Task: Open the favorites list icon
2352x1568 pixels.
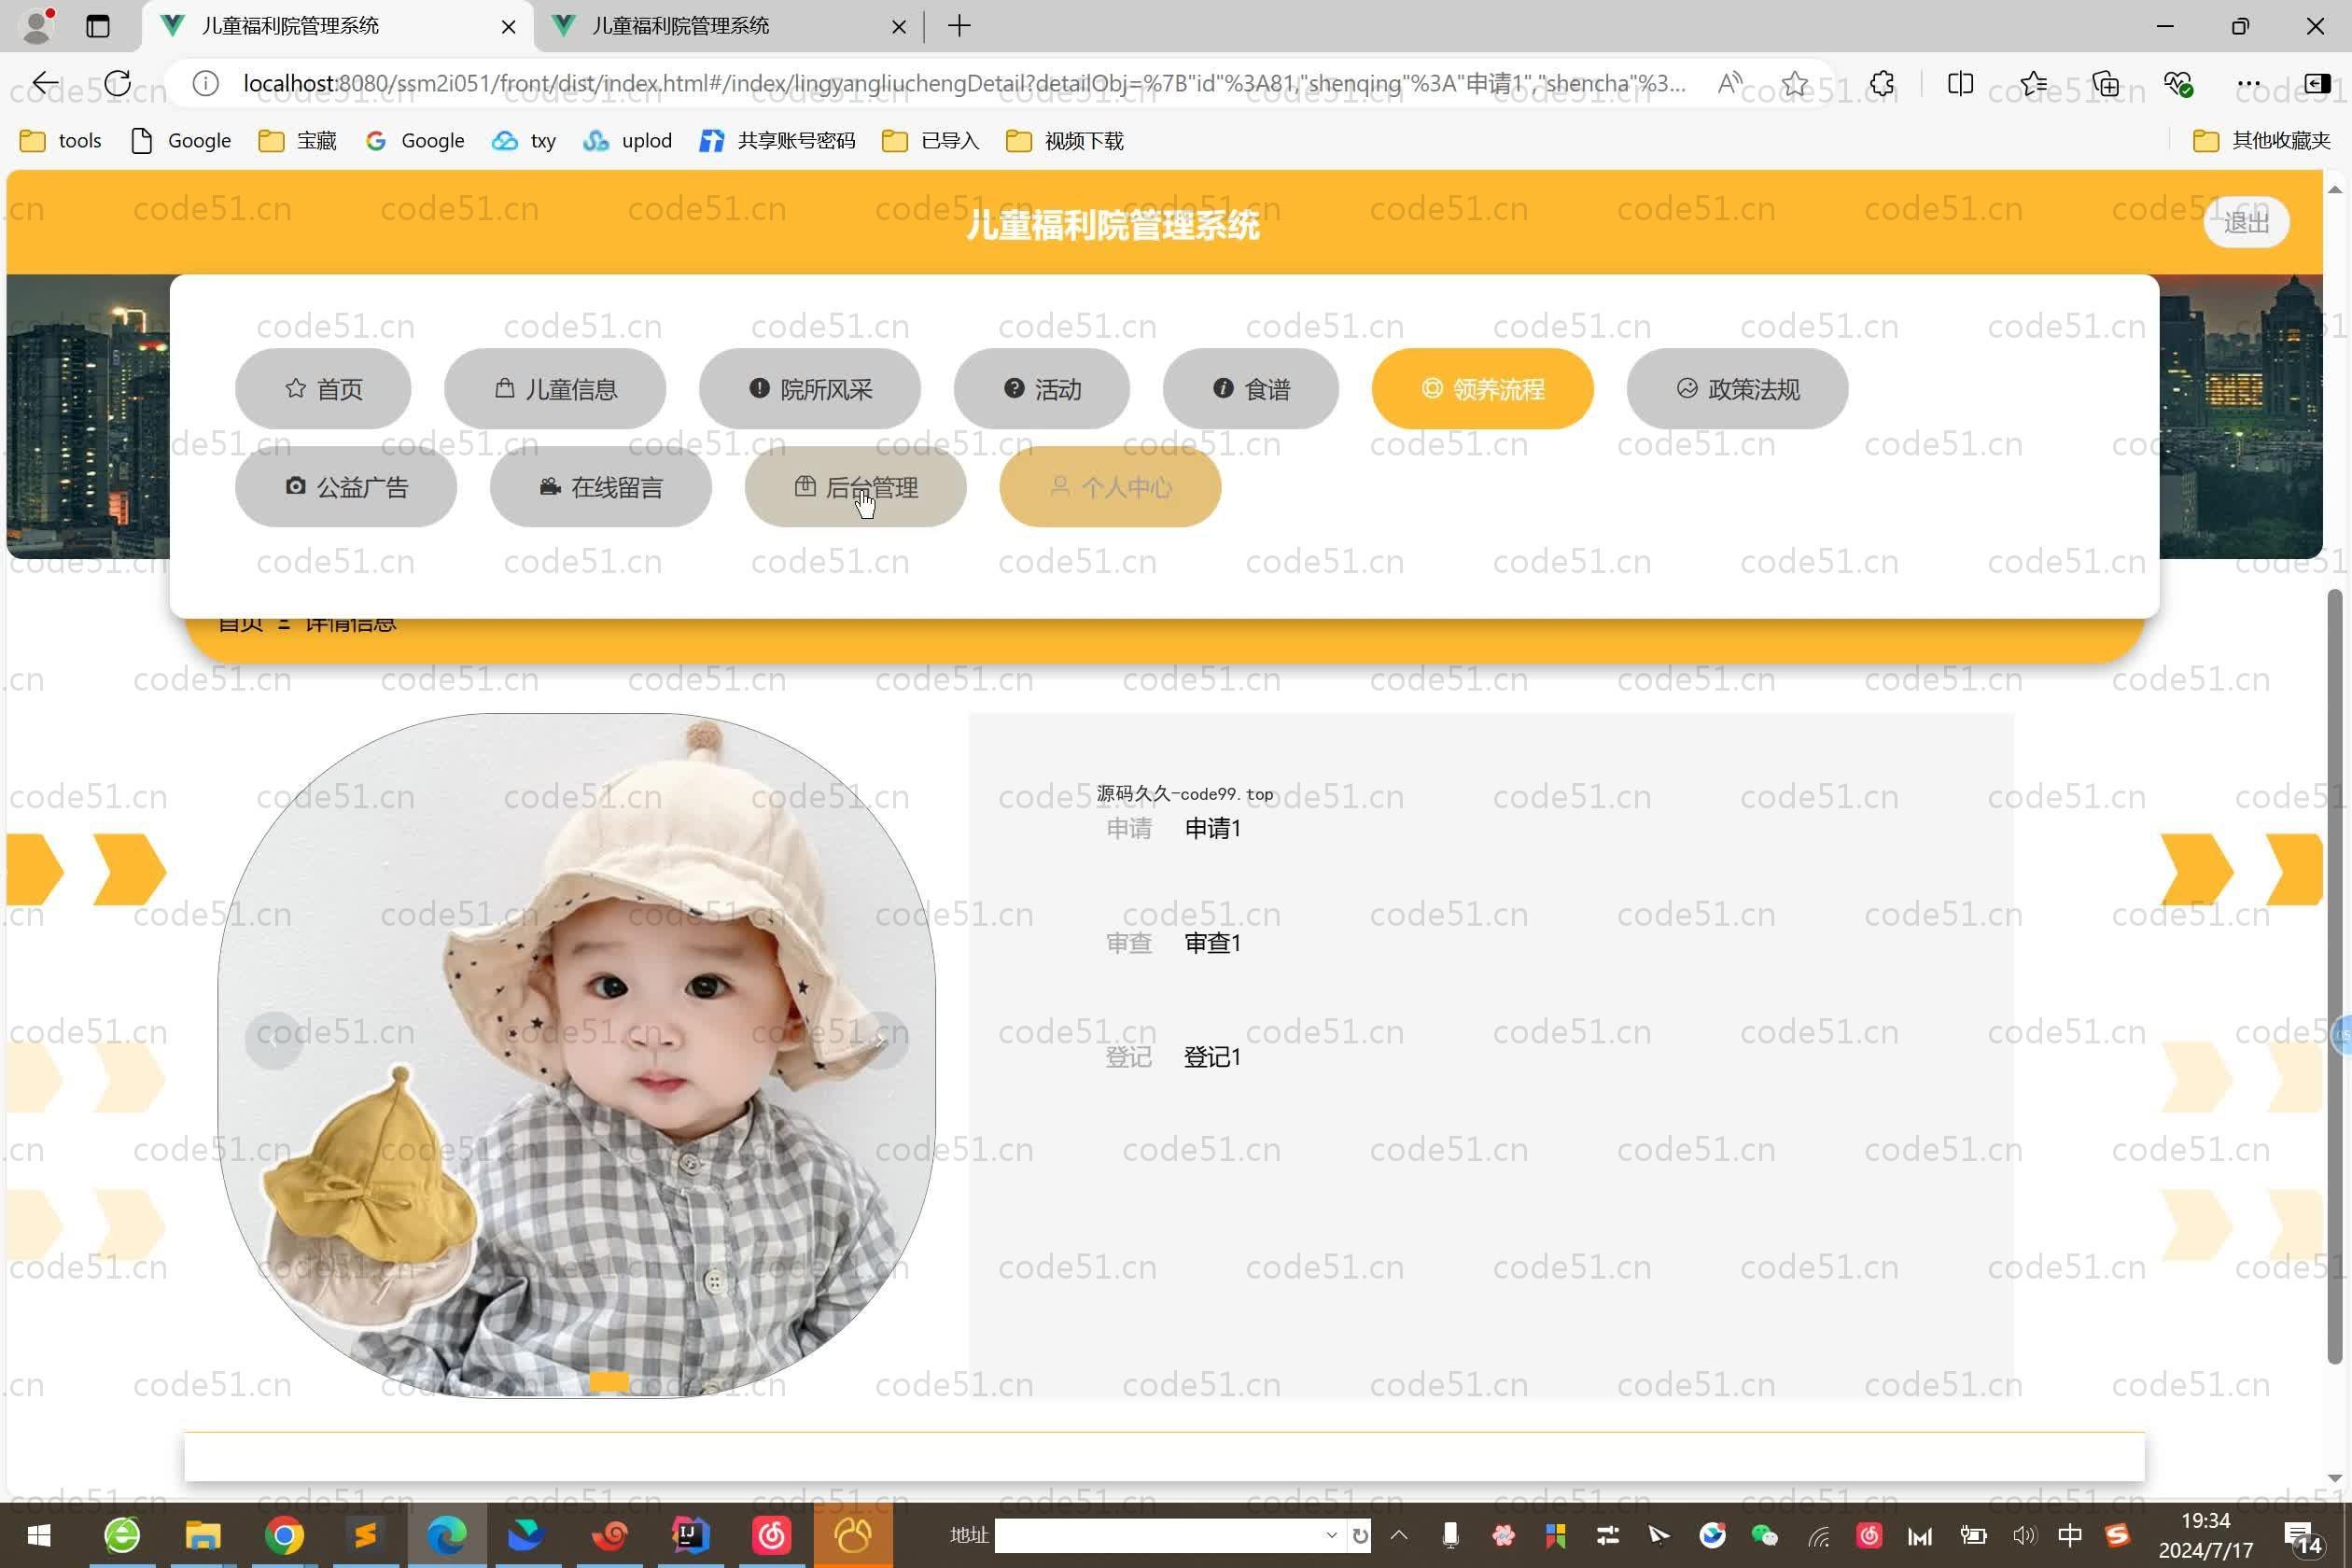Action: 2033,83
